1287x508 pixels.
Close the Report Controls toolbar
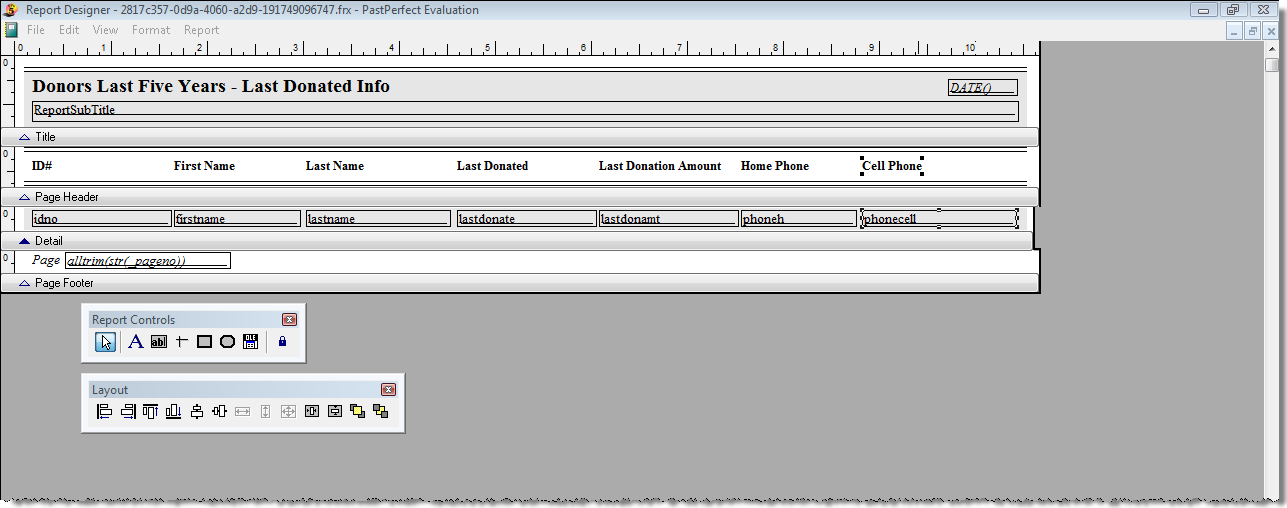(x=289, y=320)
